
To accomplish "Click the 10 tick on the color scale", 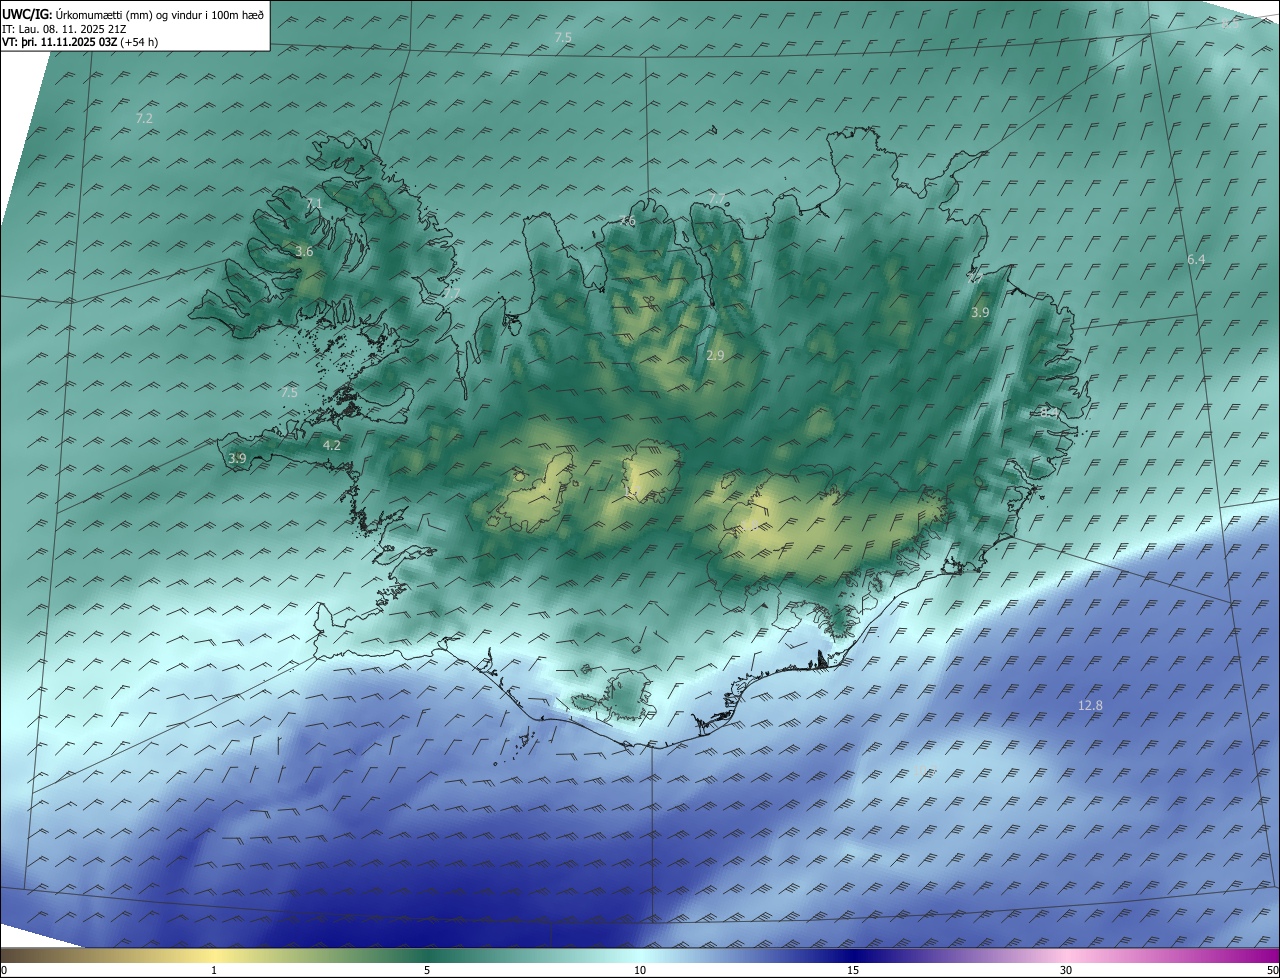I will [640, 970].
